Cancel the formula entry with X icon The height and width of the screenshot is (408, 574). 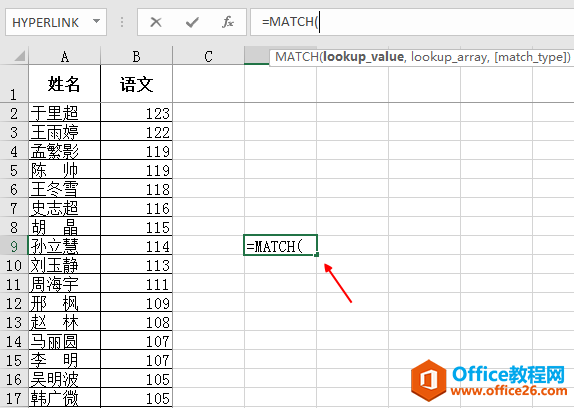coord(156,22)
